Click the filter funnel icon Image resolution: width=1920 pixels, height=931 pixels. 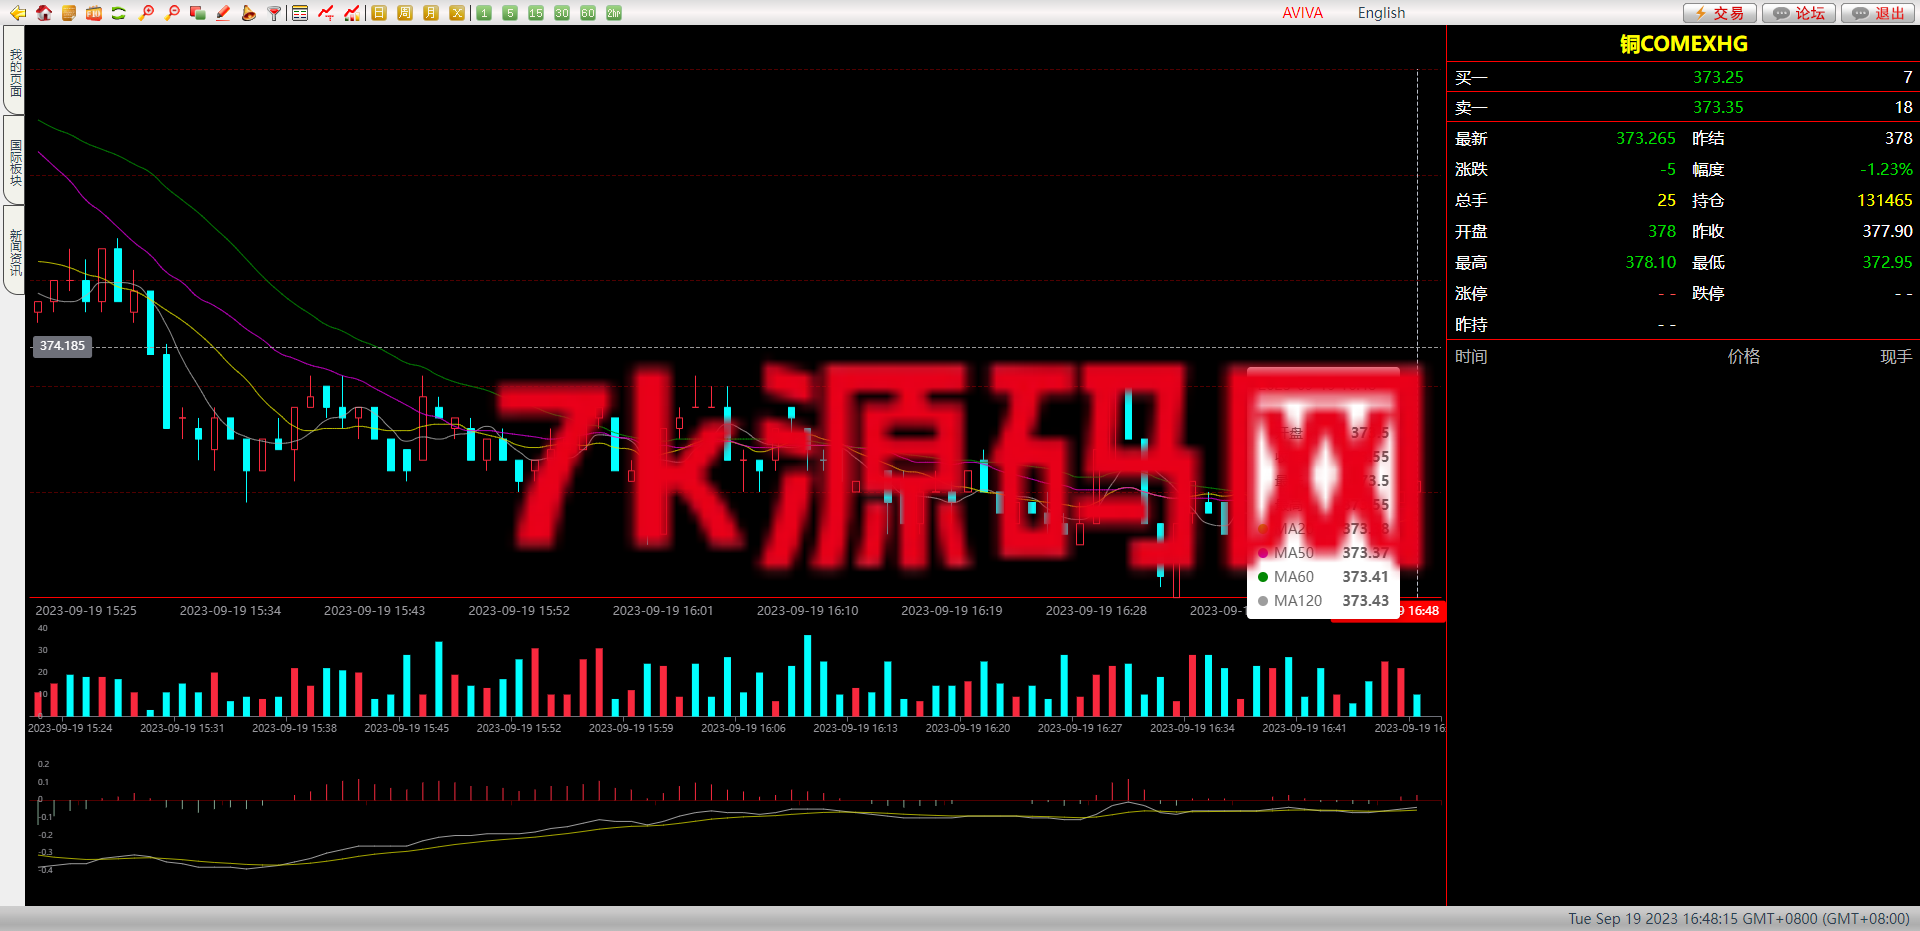(x=274, y=13)
